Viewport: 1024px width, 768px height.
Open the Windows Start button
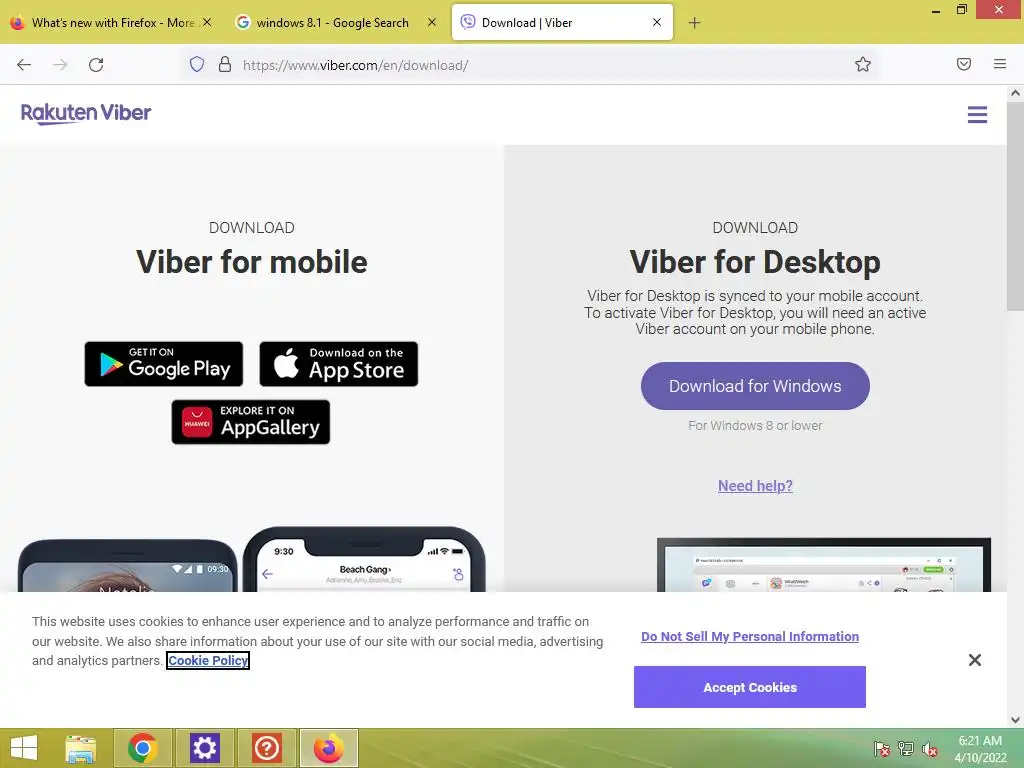24,748
